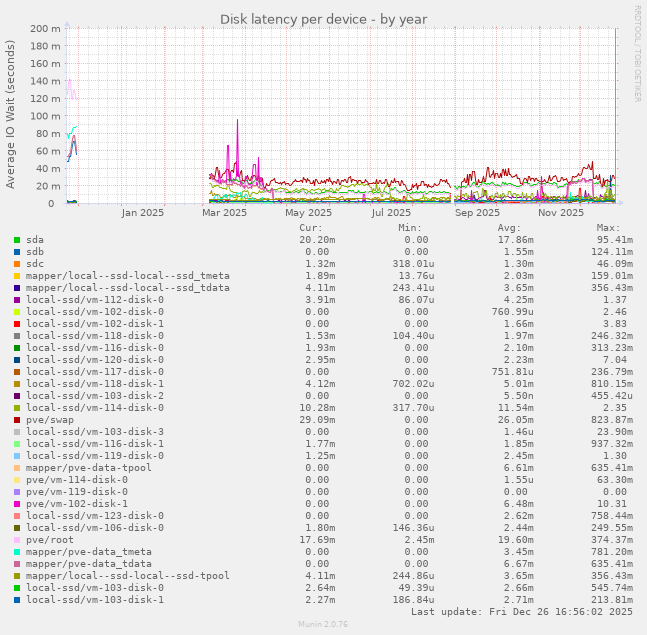Viewport: 647px width, 635px height.
Task: Click the 'local-ssd/vm-118-disk-0' label
Action: tap(95, 335)
